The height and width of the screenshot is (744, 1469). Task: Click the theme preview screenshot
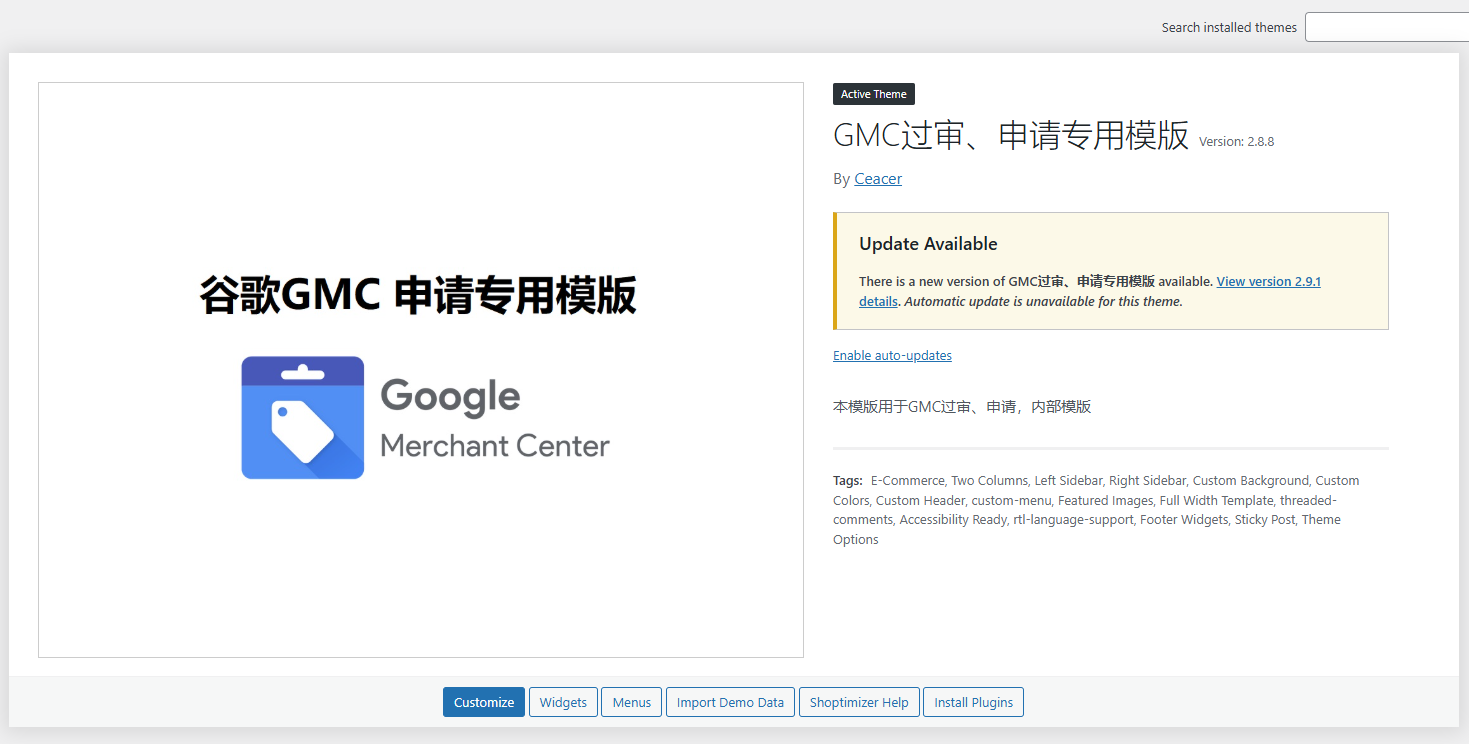[420, 369]
